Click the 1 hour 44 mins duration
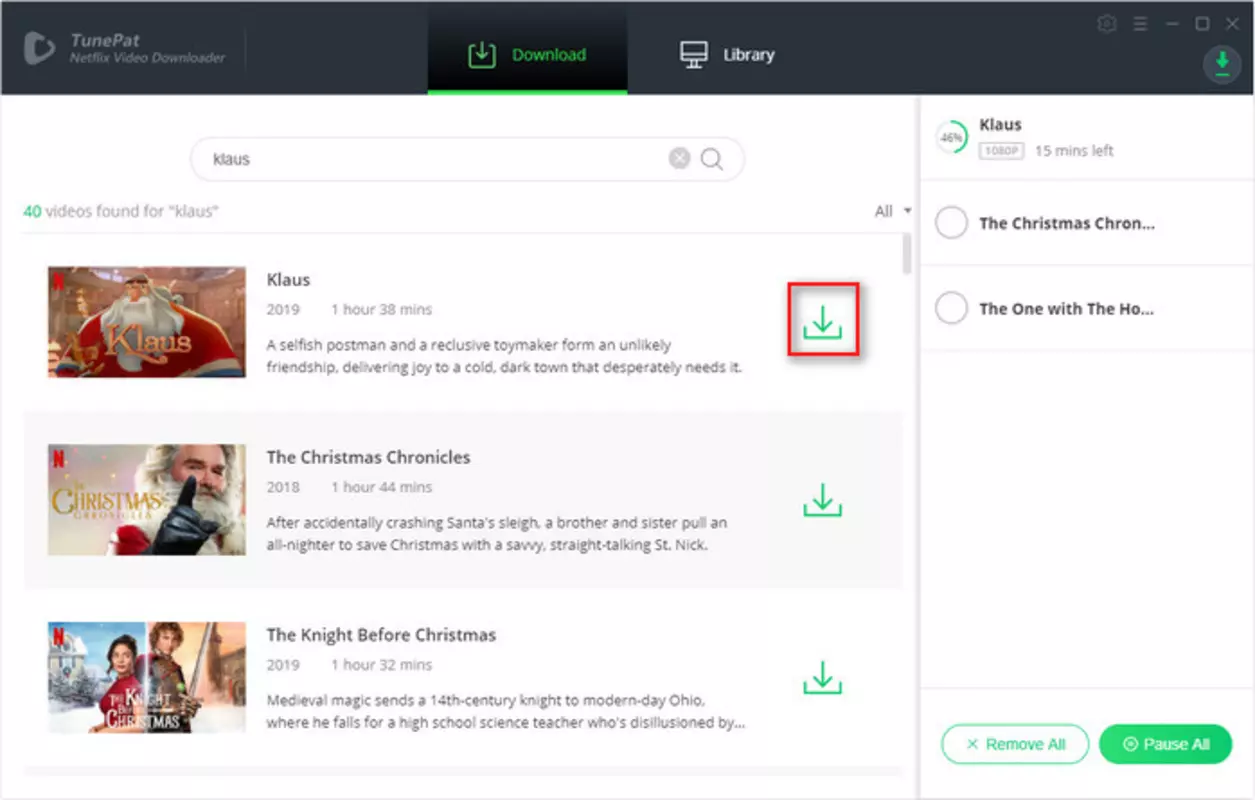Image resolution: width=1255 pixels, height=800 pixels. (x=381, y=487)
